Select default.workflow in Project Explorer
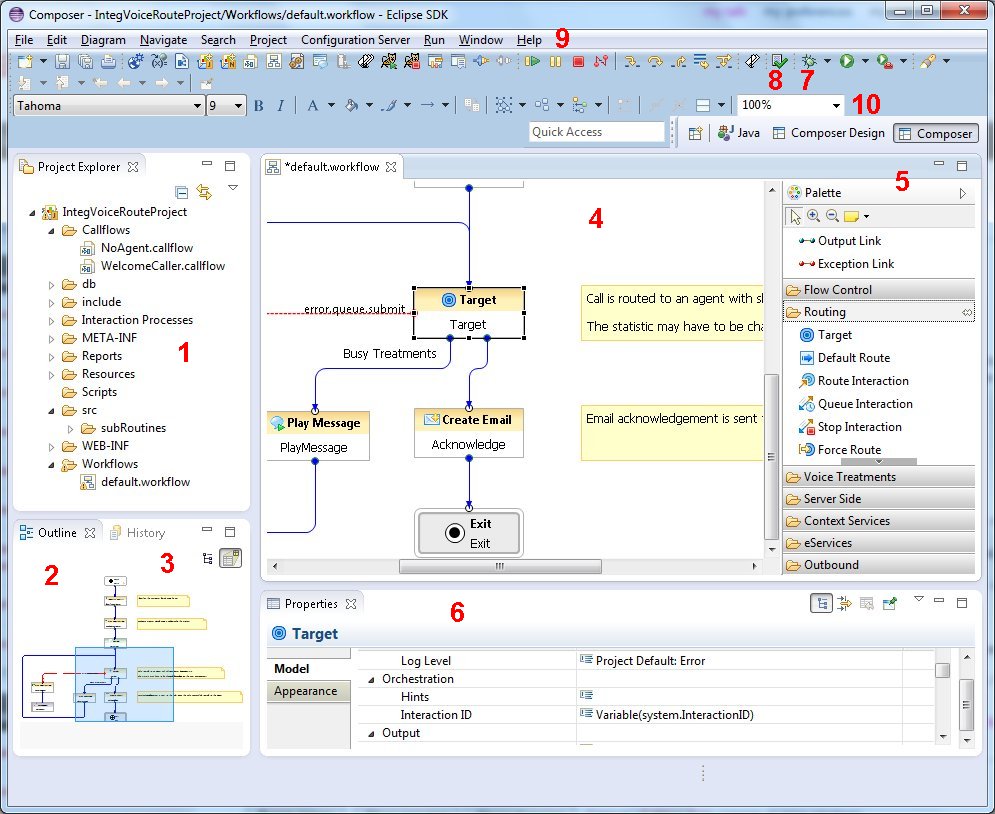 (x=145, y=482)
